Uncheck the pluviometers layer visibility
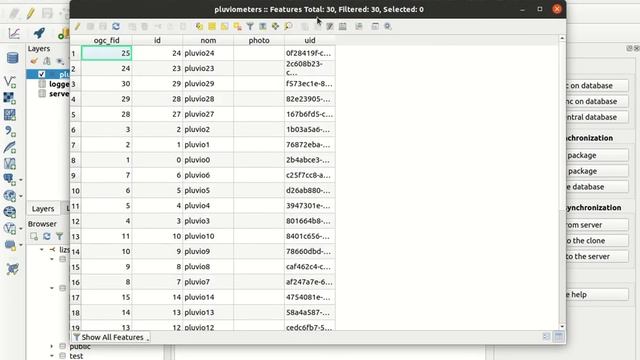 click(42, 74)
